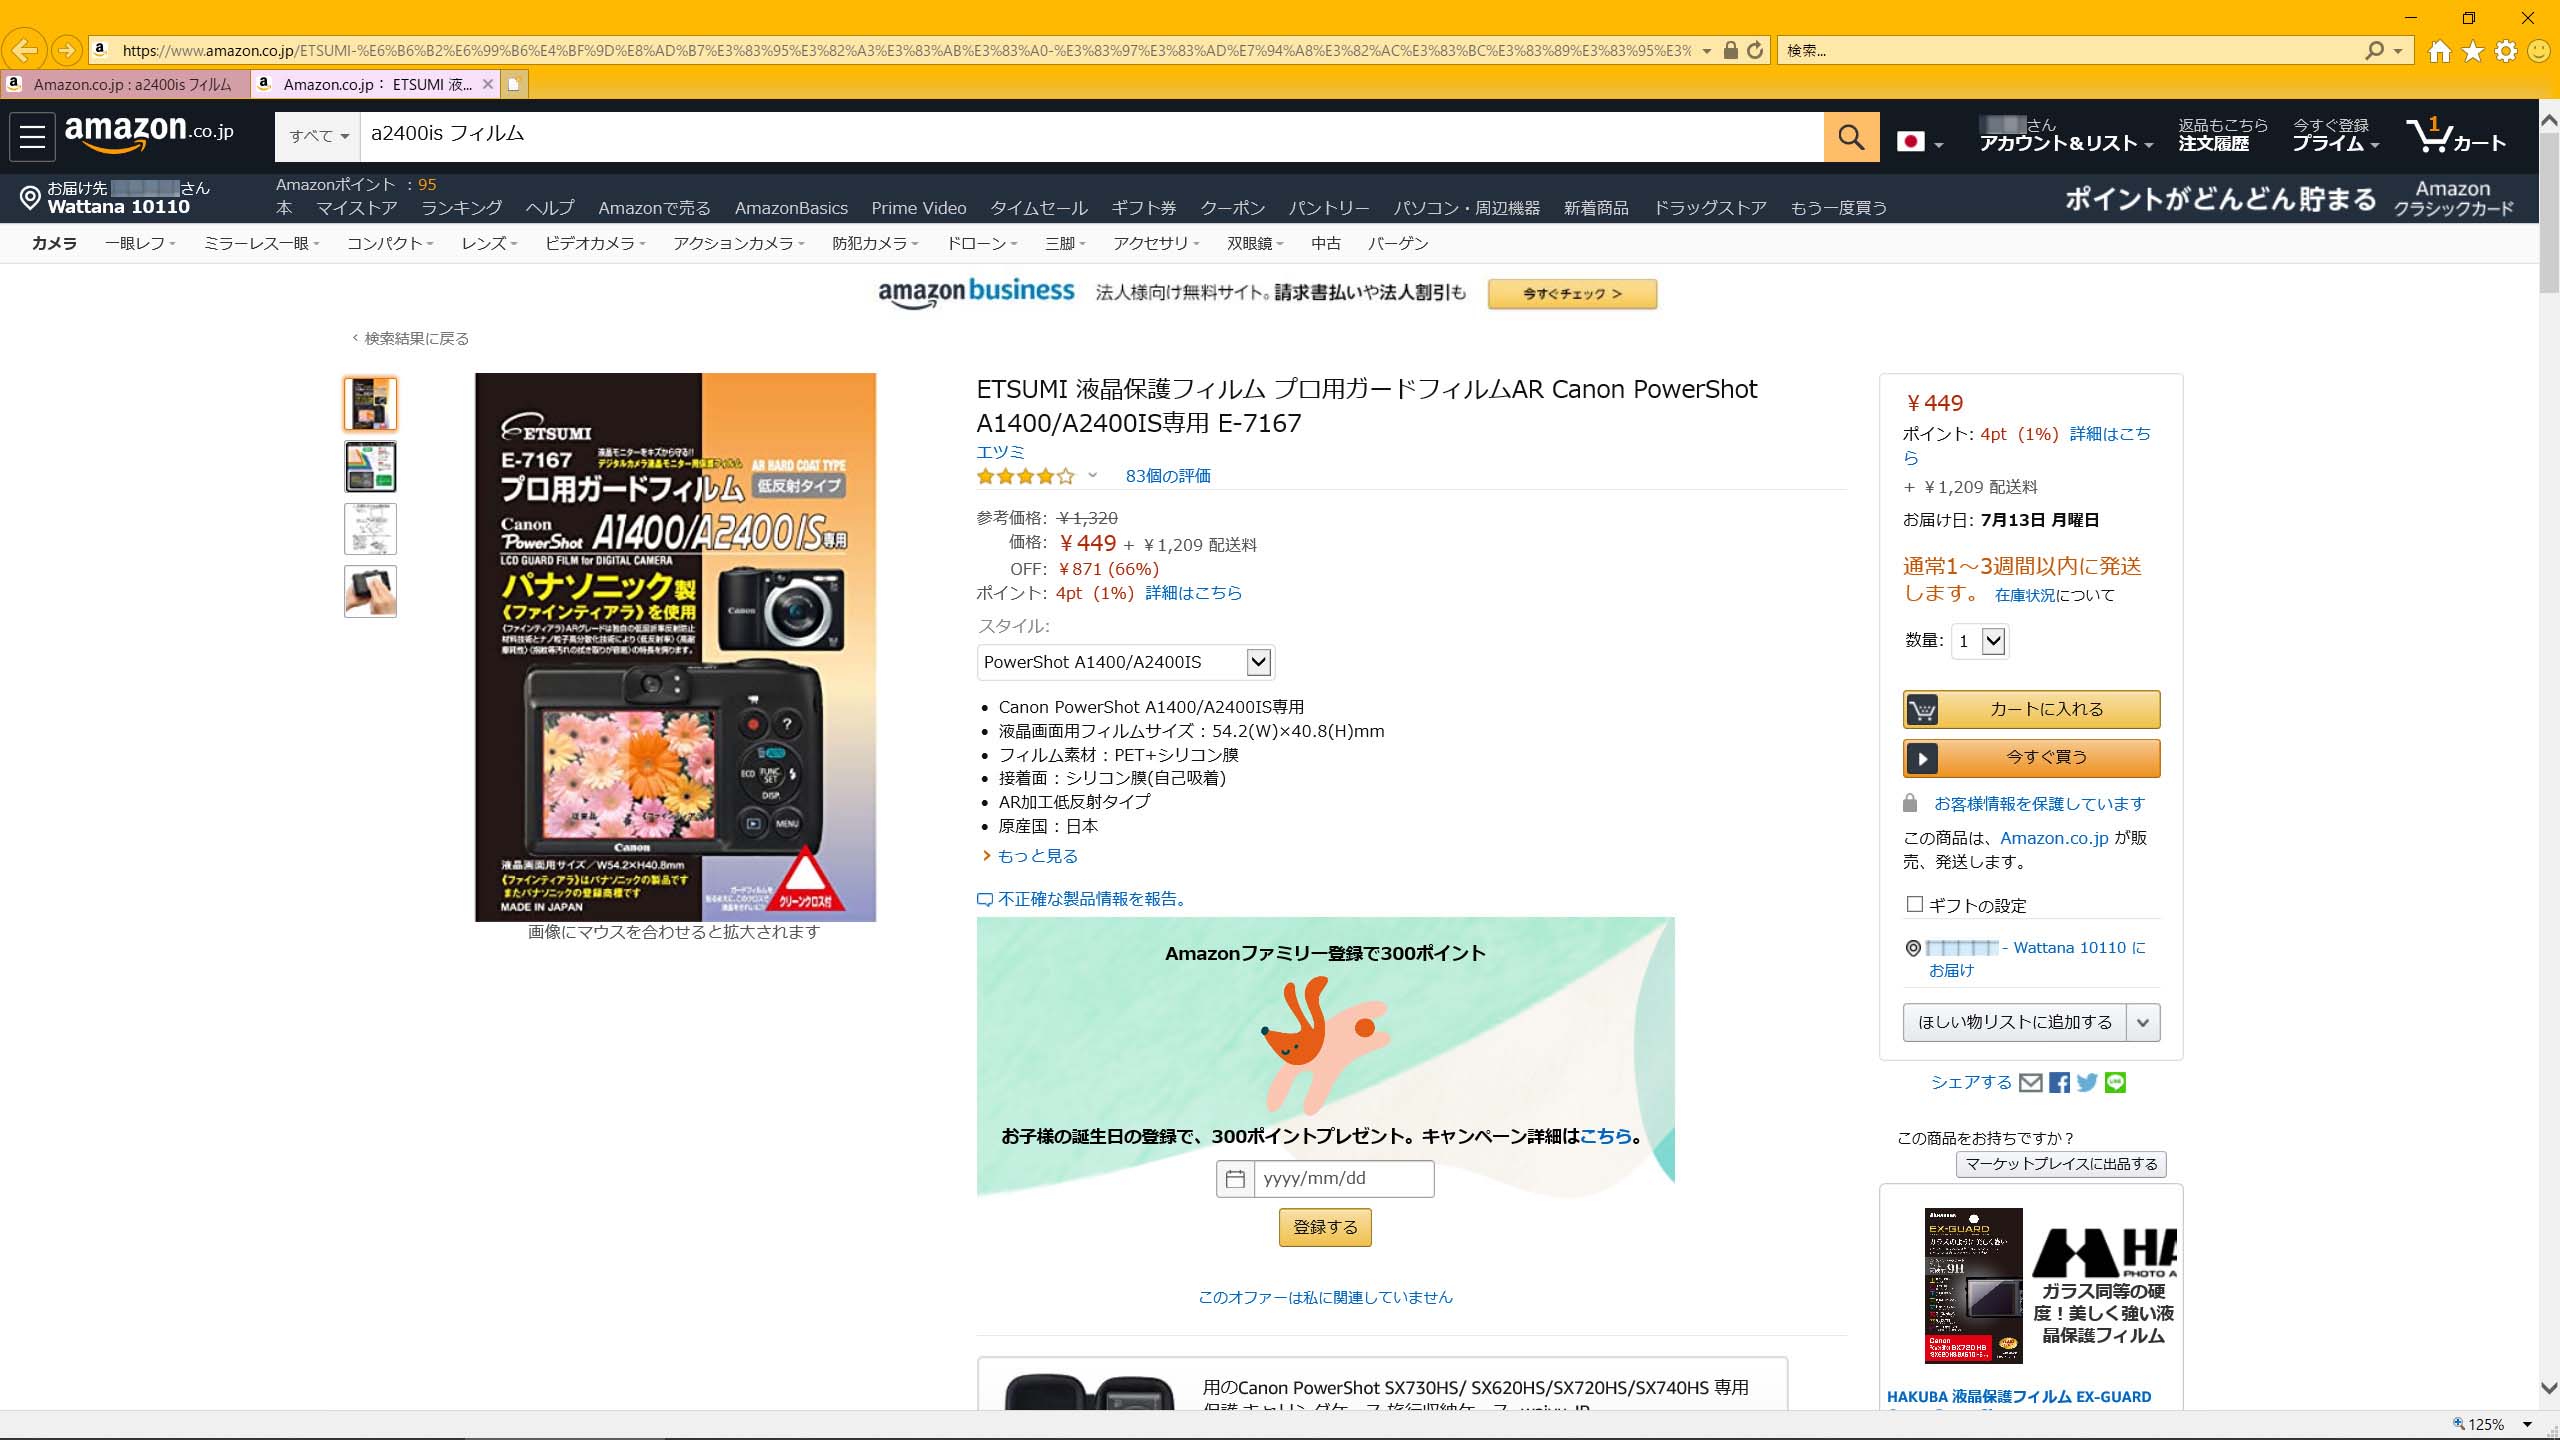Open 83個の評価 reviews link
The height and width of the screenshot is (1440, 2560).
point(1168,476)
